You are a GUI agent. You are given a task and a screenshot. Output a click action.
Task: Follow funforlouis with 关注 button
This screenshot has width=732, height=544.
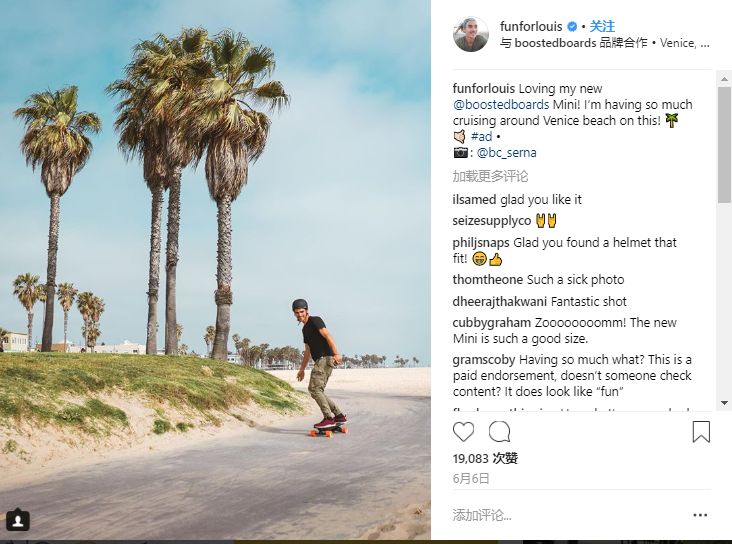click(602, 27)
